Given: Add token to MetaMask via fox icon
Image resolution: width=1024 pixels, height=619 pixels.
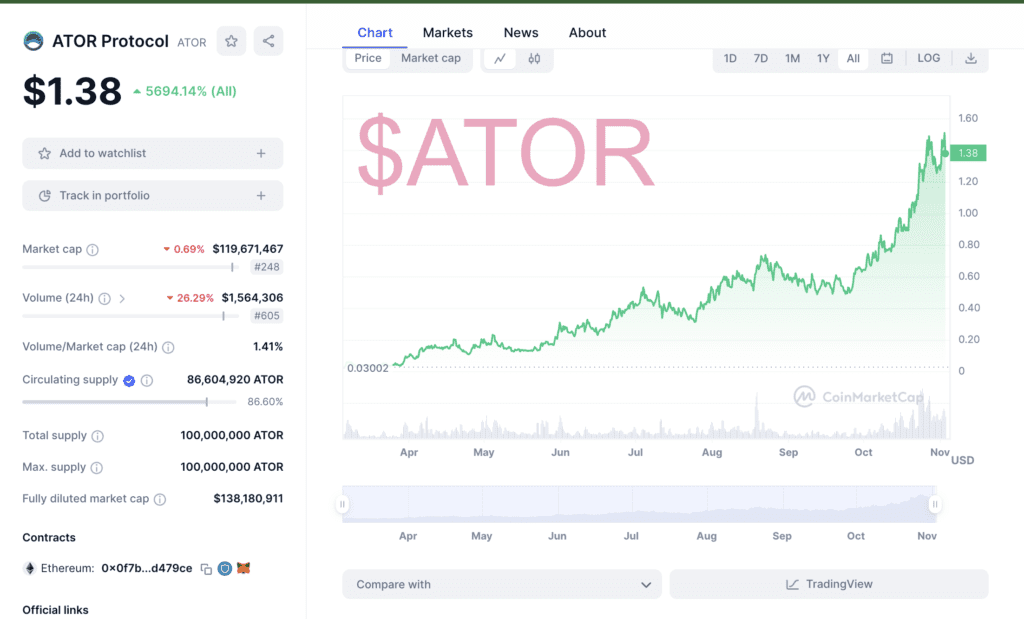Looking at the screenshot, I should [243, 568].
